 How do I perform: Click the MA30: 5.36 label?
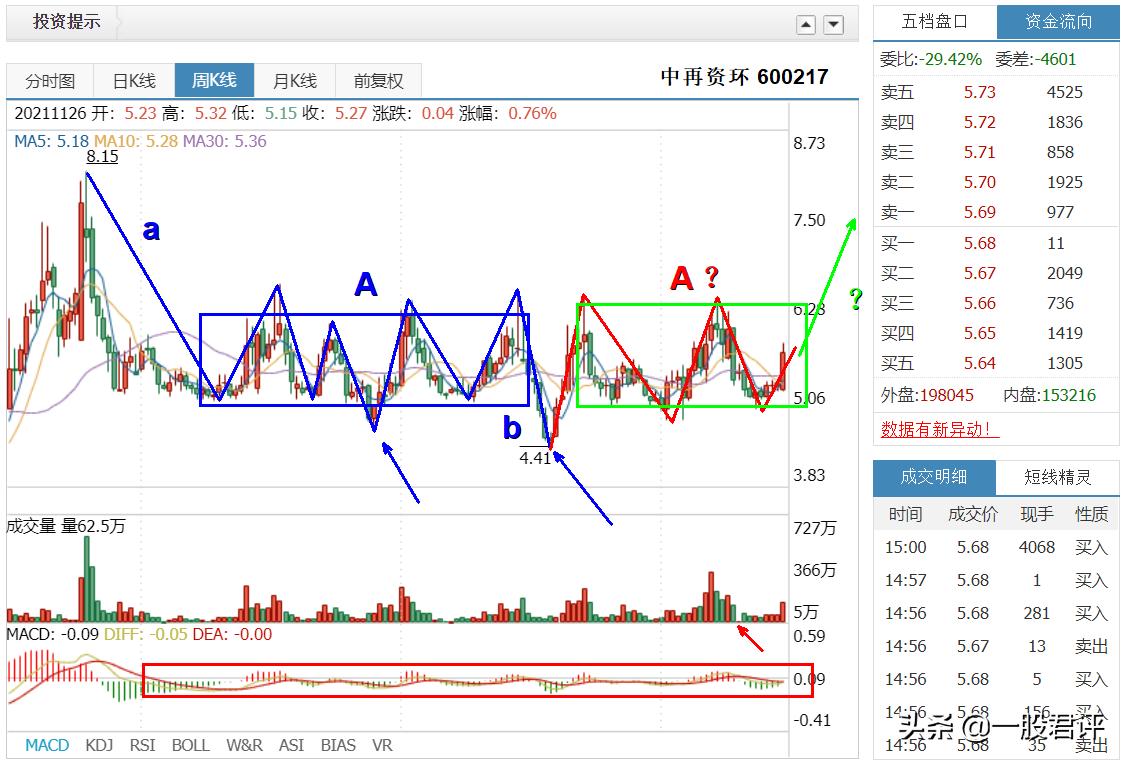[x=224, y=142]
